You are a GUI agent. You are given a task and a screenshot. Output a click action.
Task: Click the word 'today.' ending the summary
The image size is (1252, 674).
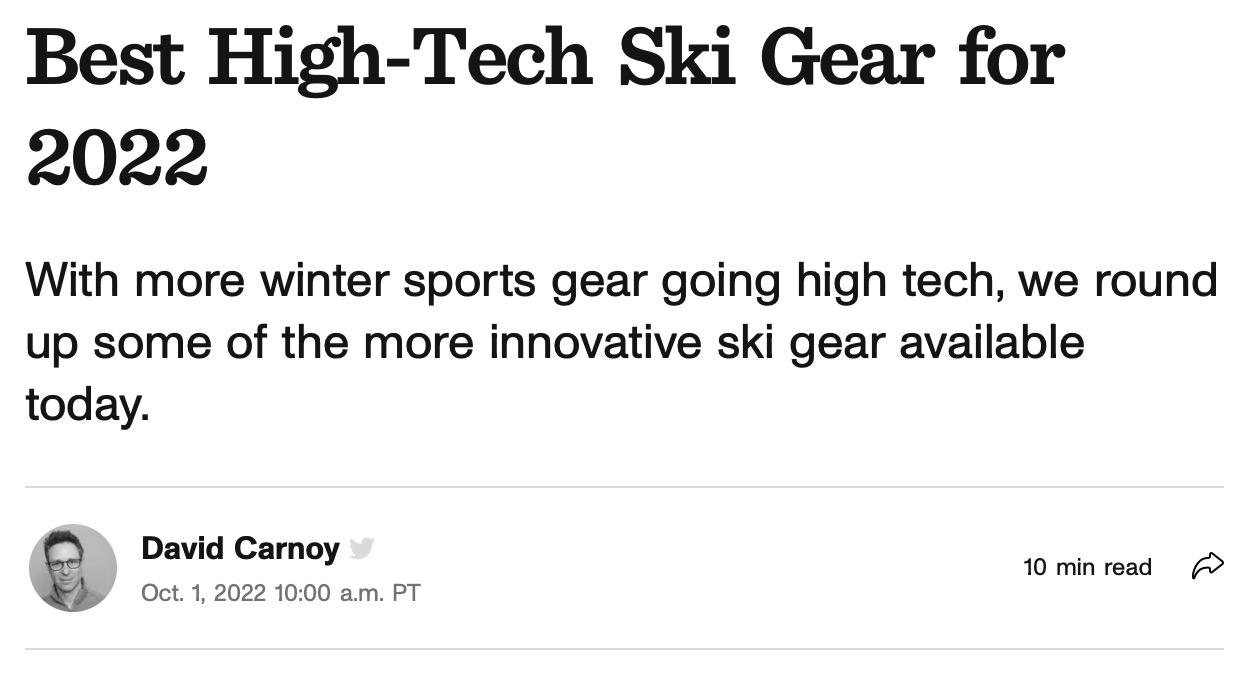click(x=87, y=405)
